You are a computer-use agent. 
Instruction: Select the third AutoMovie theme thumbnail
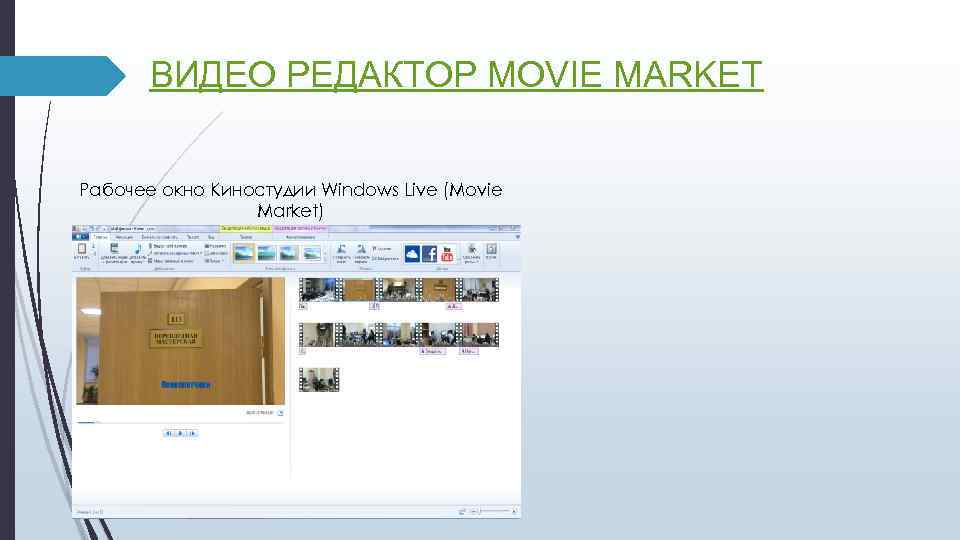(289, 253)
